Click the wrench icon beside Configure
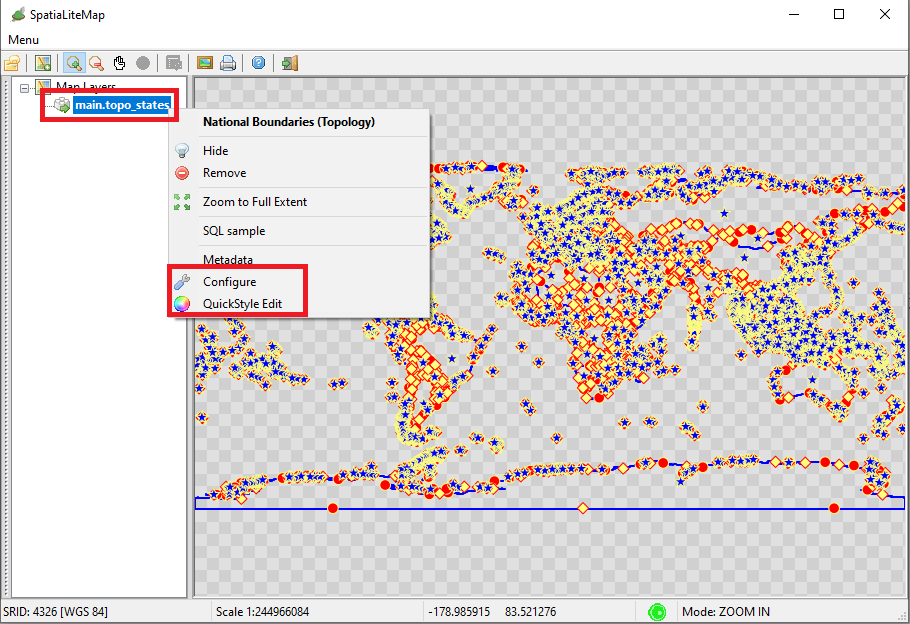Screen dimensions: 910x624 tap(182, 282)
